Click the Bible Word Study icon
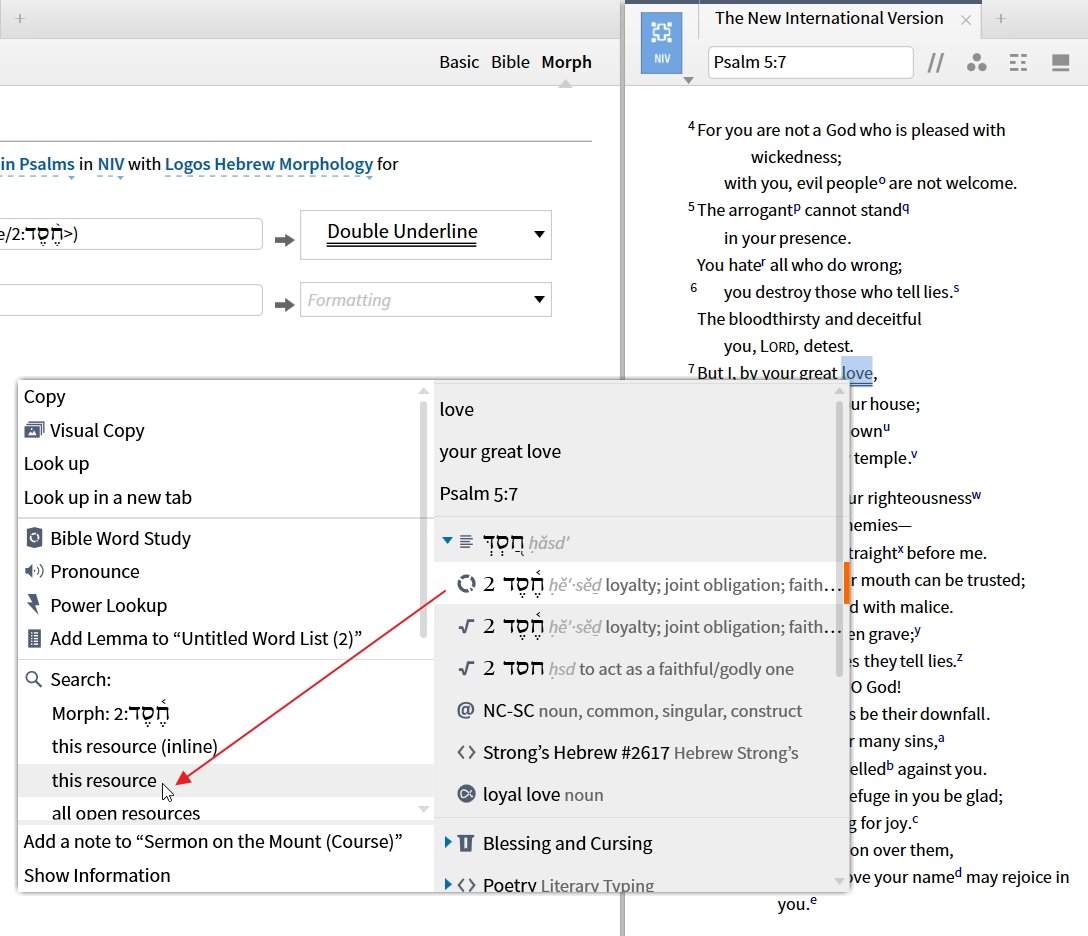Viewport: 1088px width, 936px height. pyautogui.click(x=34, y=538)
